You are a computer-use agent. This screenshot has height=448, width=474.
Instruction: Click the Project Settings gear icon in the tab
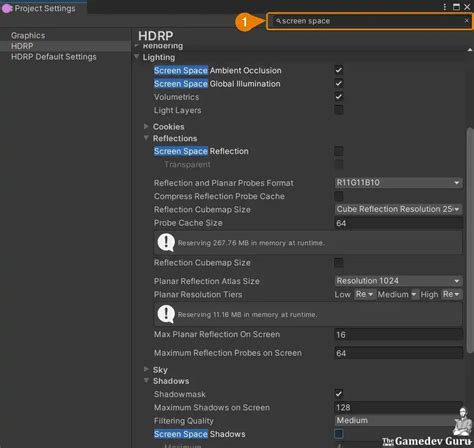(7, 8)
